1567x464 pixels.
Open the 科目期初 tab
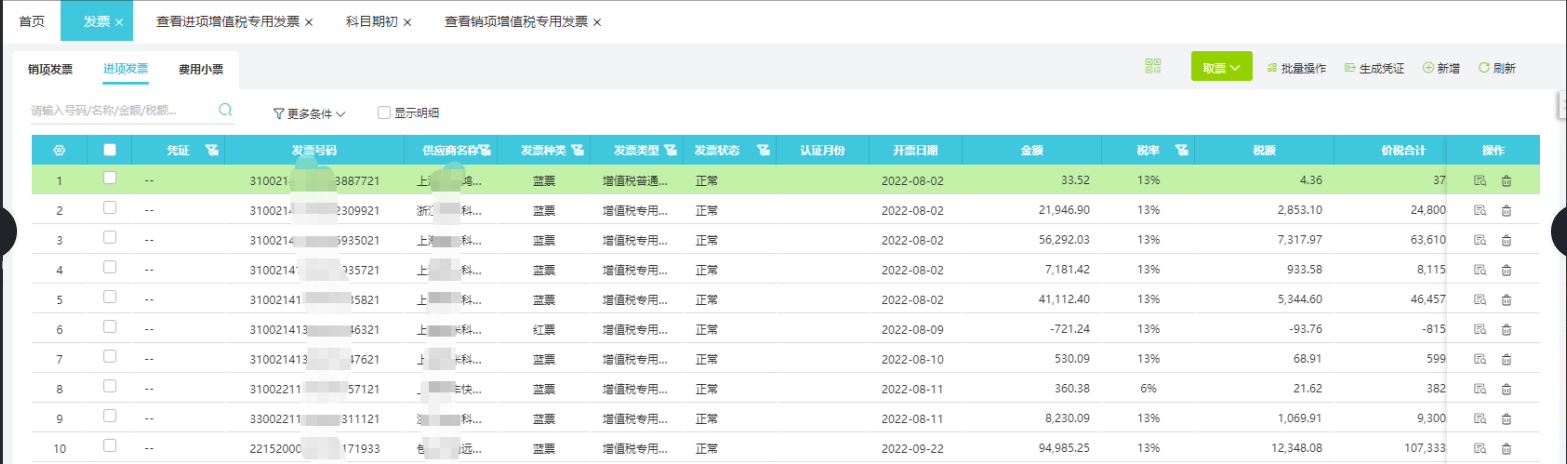372,21
